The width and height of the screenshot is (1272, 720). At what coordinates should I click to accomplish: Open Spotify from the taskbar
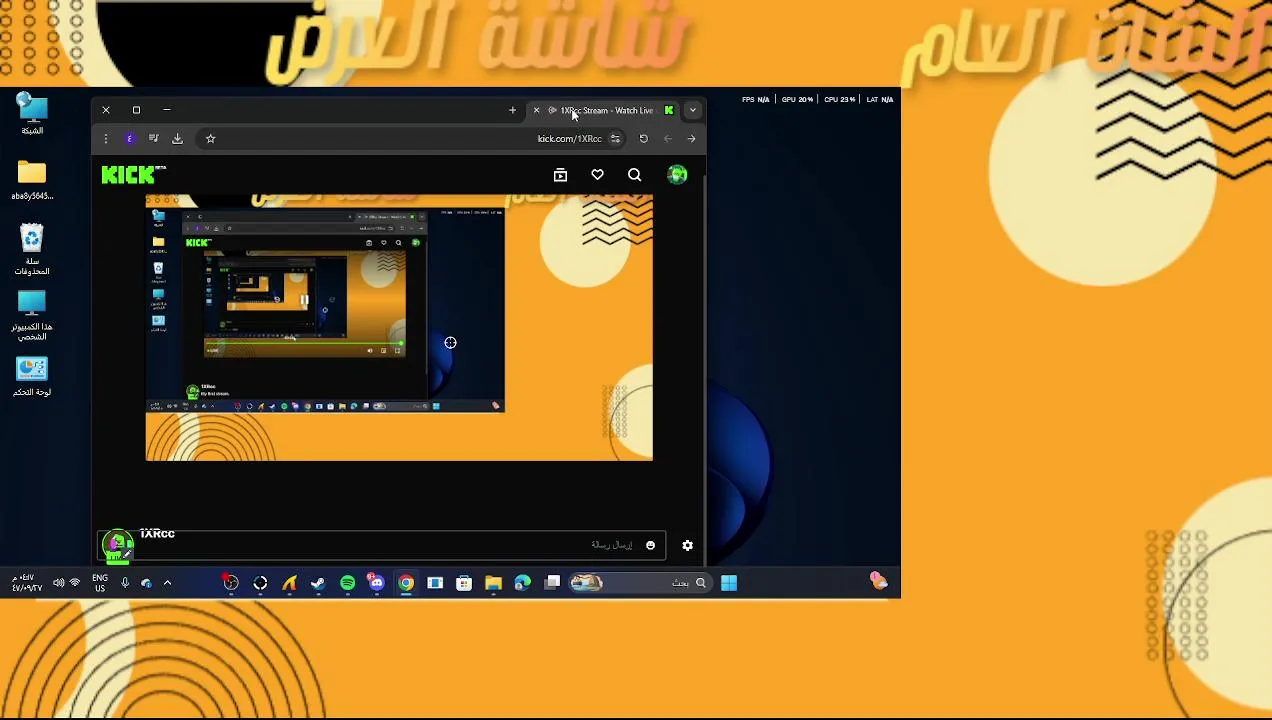point(347,583)
